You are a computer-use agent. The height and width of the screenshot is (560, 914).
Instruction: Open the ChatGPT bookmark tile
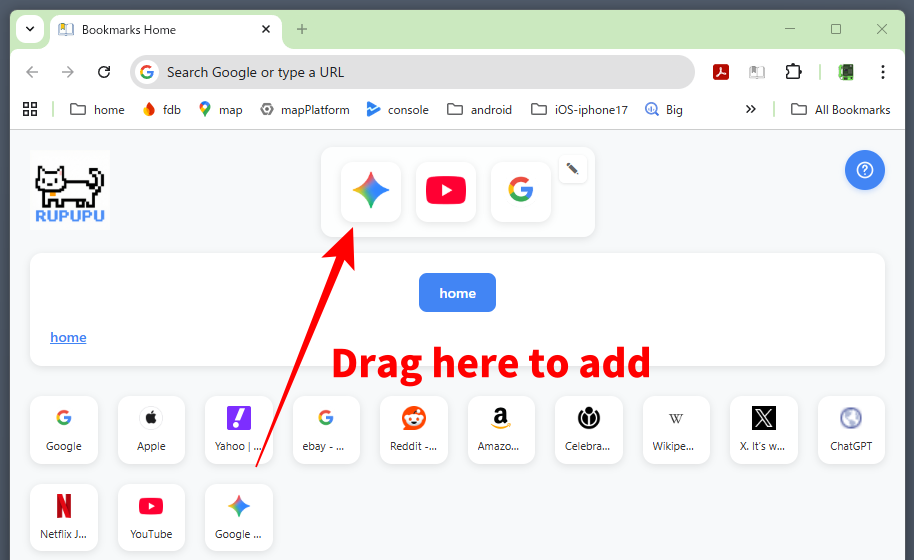tap(851, 430)
